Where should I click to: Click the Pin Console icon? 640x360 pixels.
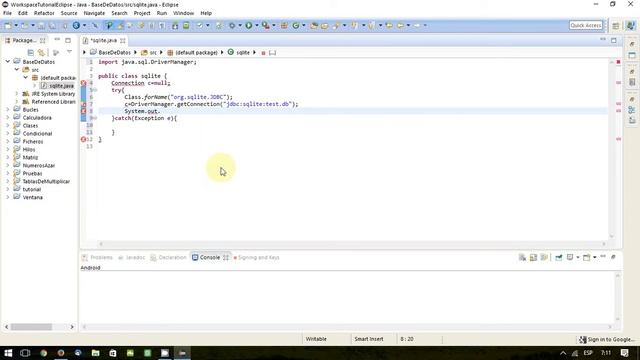click(x=558, y=257)
